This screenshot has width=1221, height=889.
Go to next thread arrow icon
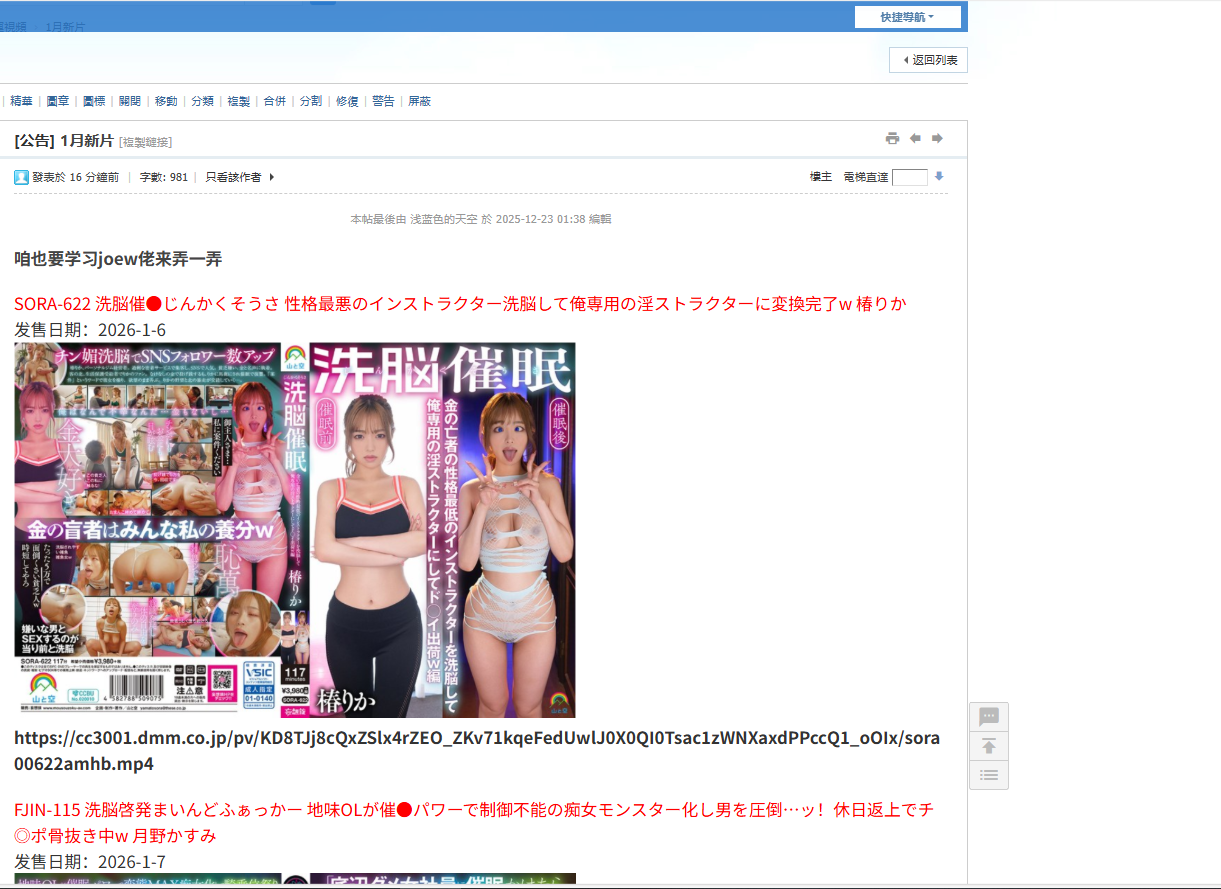(x=937, y=138)
